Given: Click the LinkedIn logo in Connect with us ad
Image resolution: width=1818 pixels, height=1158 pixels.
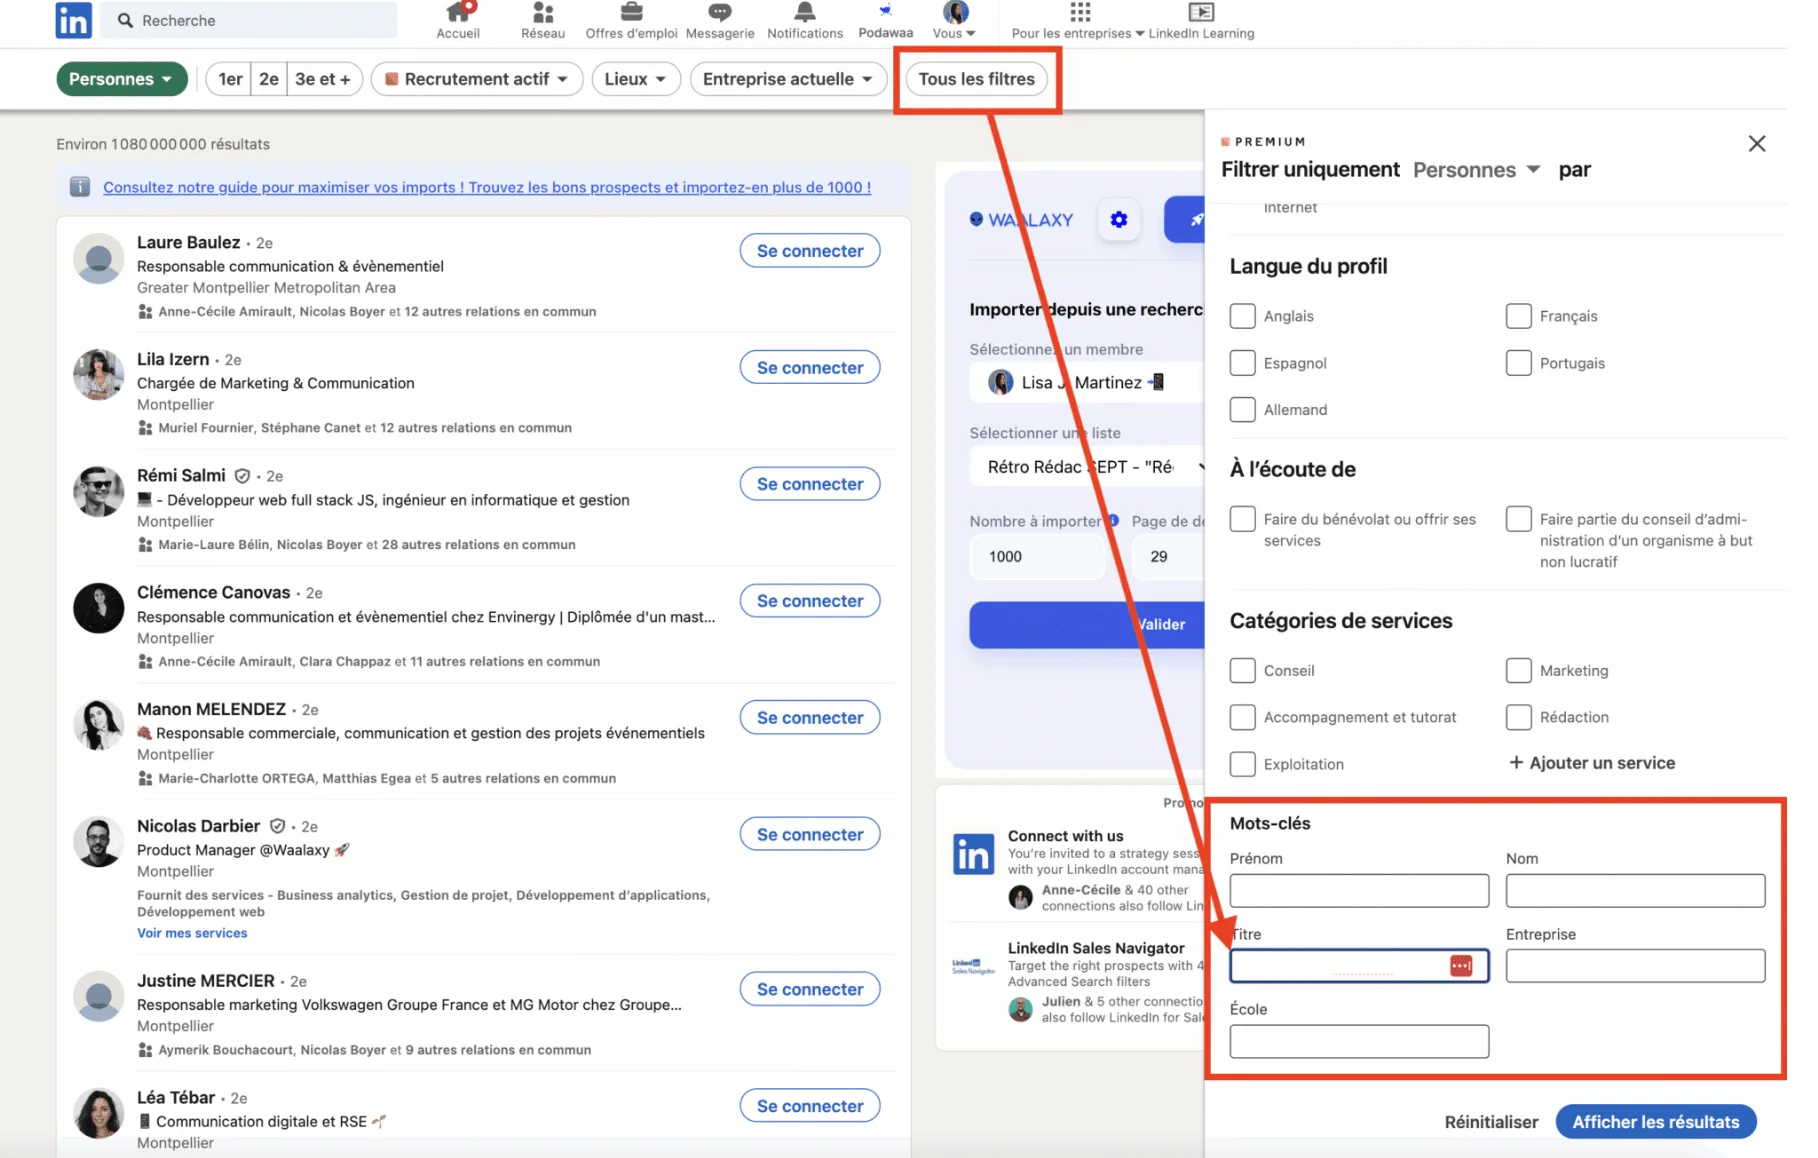Looking at the screenshot, I should tap(973, 854).
